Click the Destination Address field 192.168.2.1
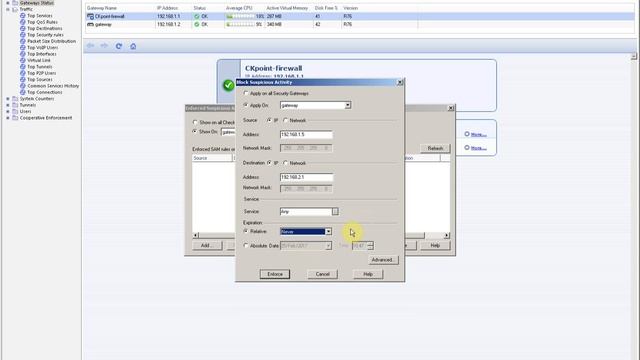 [x=306, y=177]
